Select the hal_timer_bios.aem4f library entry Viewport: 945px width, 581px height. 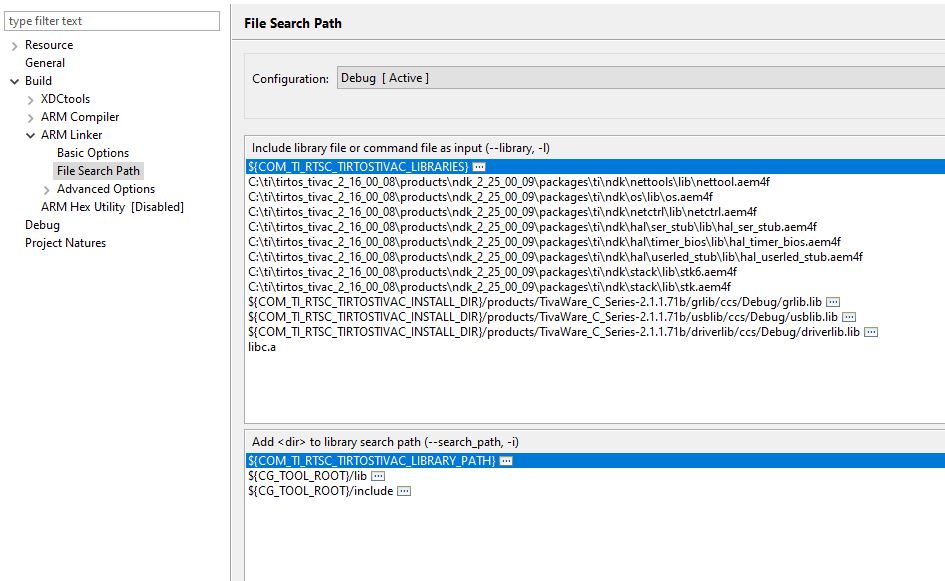click(x=544, y=242)
